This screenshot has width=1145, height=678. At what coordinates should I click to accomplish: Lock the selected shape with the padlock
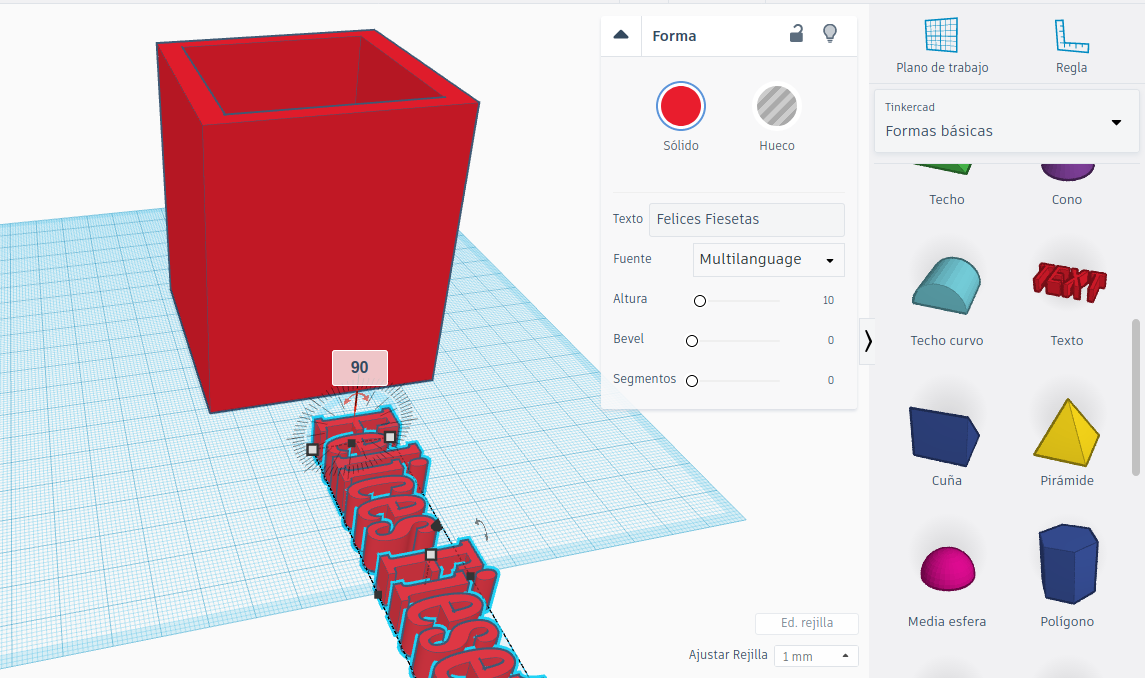(796, 33)
